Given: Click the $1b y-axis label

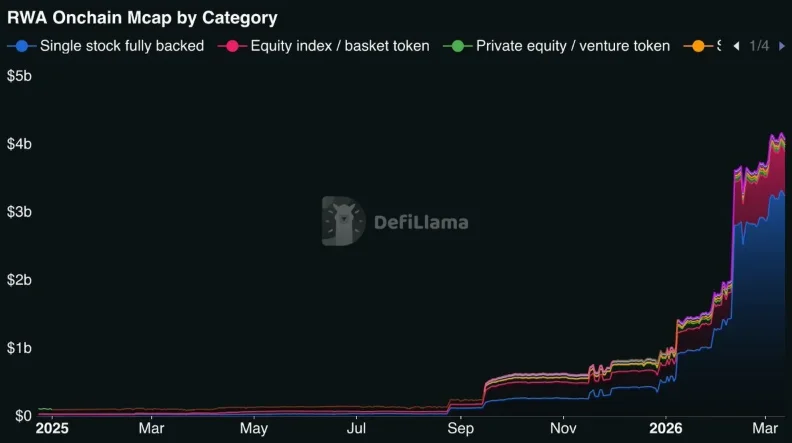Looking at the screenshot, I should pos(19,348).
